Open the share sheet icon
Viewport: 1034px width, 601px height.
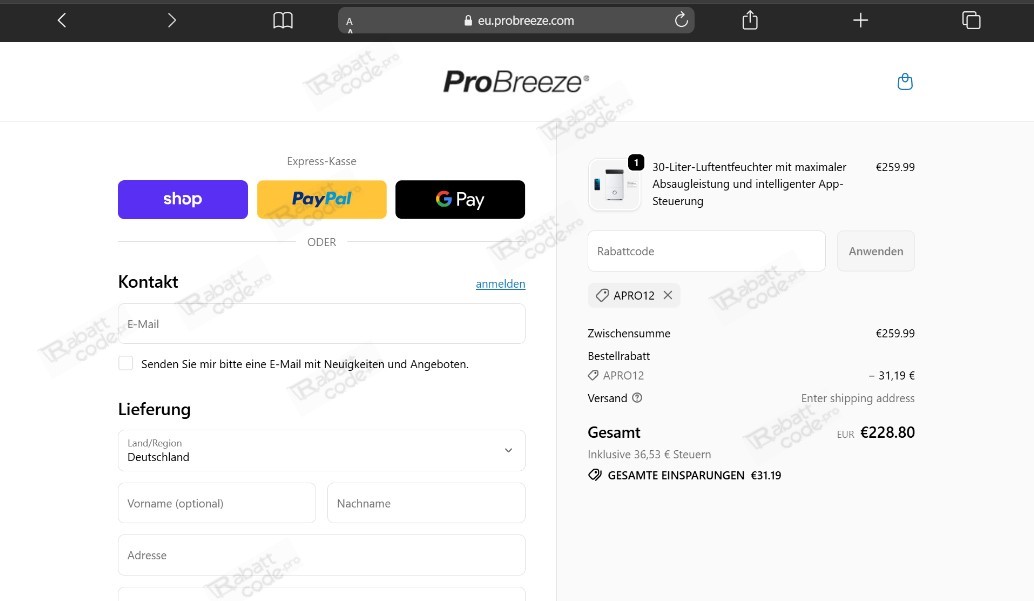tap(750, 20)
